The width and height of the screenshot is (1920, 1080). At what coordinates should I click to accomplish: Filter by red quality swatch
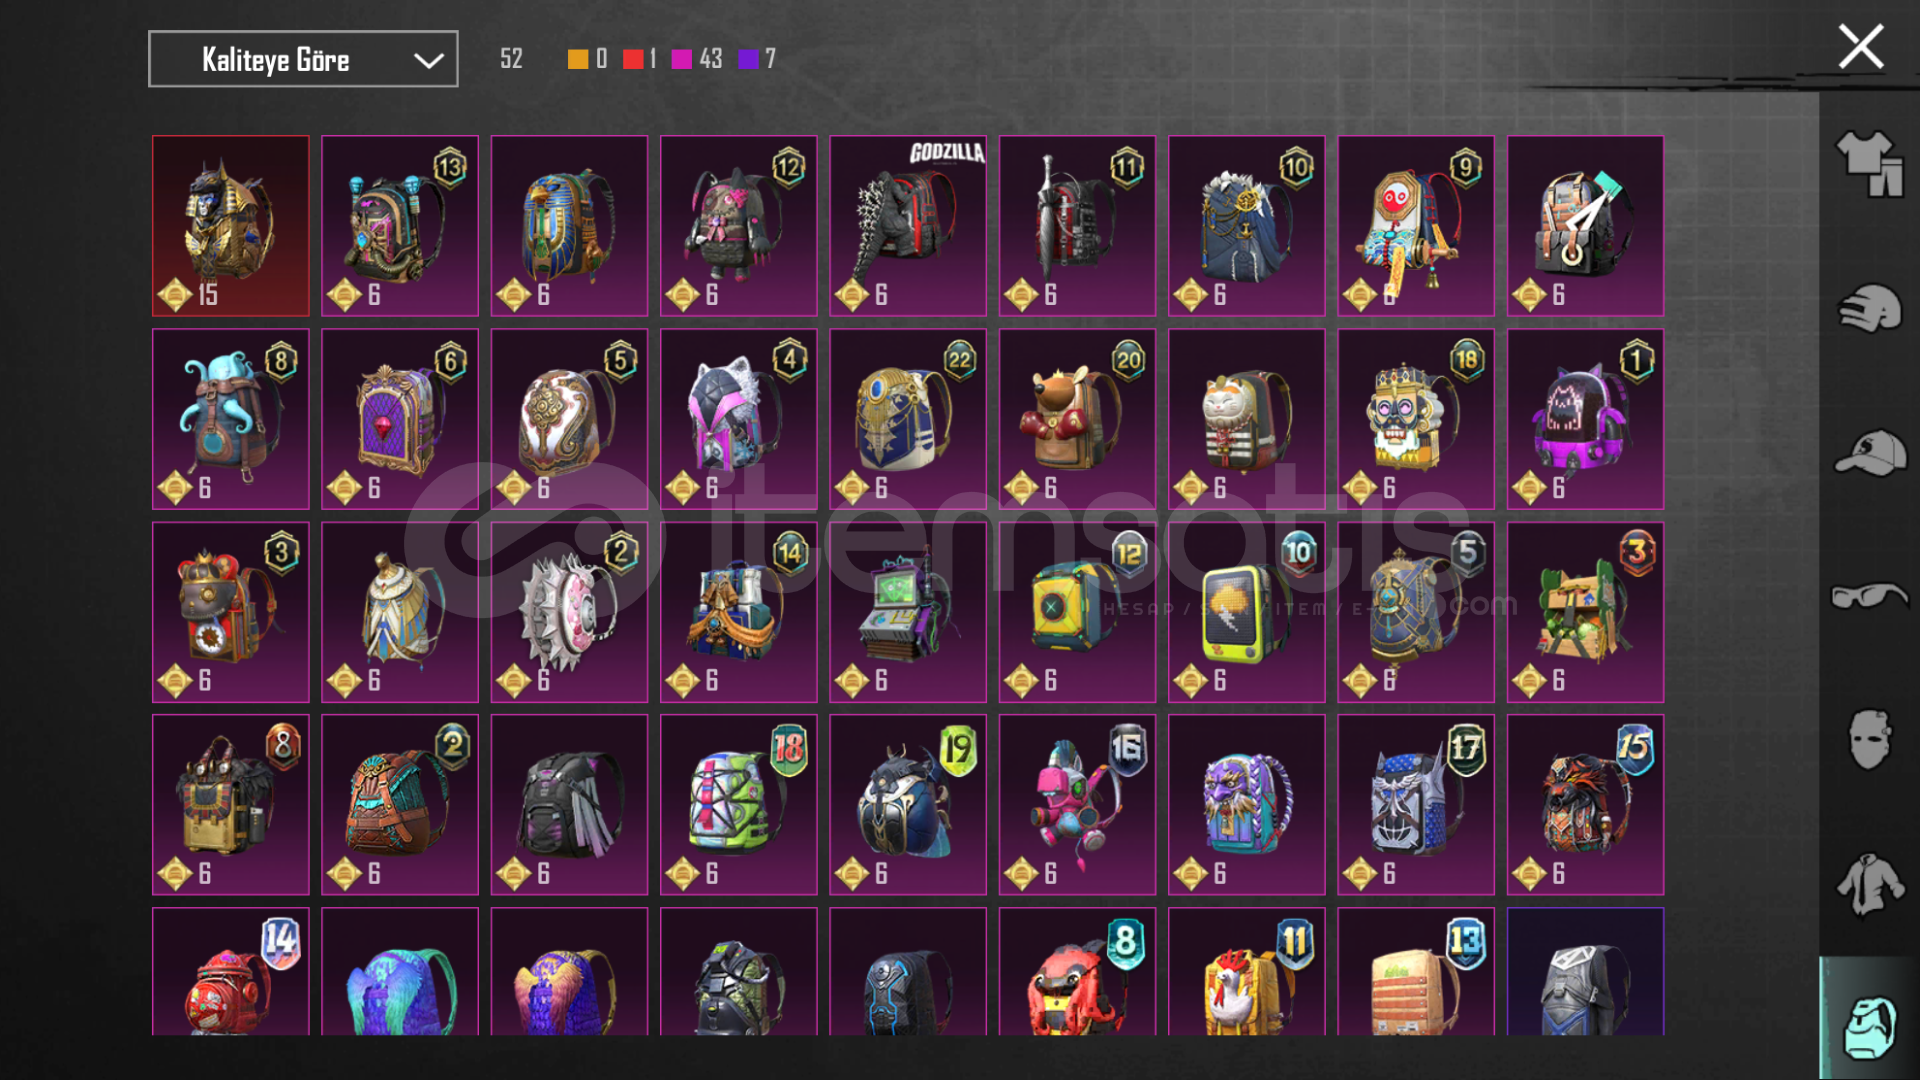(x=633, y=59)
